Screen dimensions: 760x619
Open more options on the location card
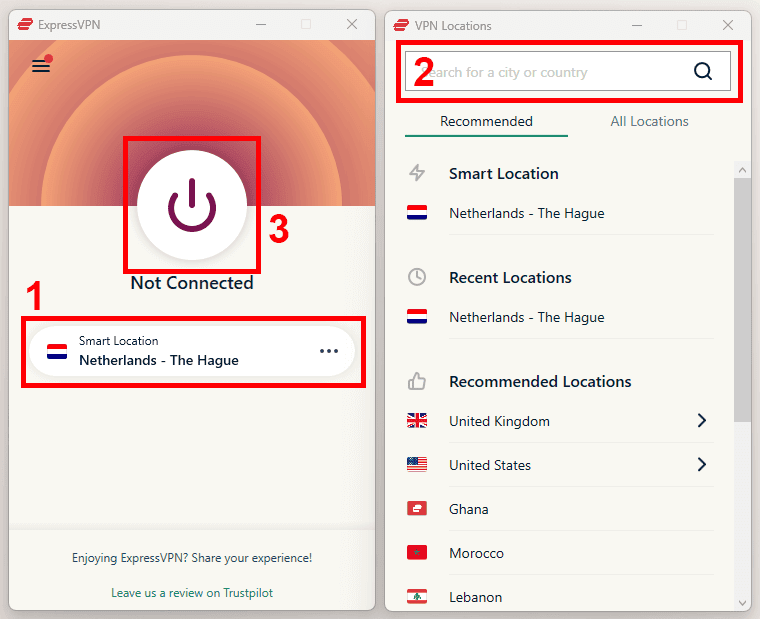point(329,351)
